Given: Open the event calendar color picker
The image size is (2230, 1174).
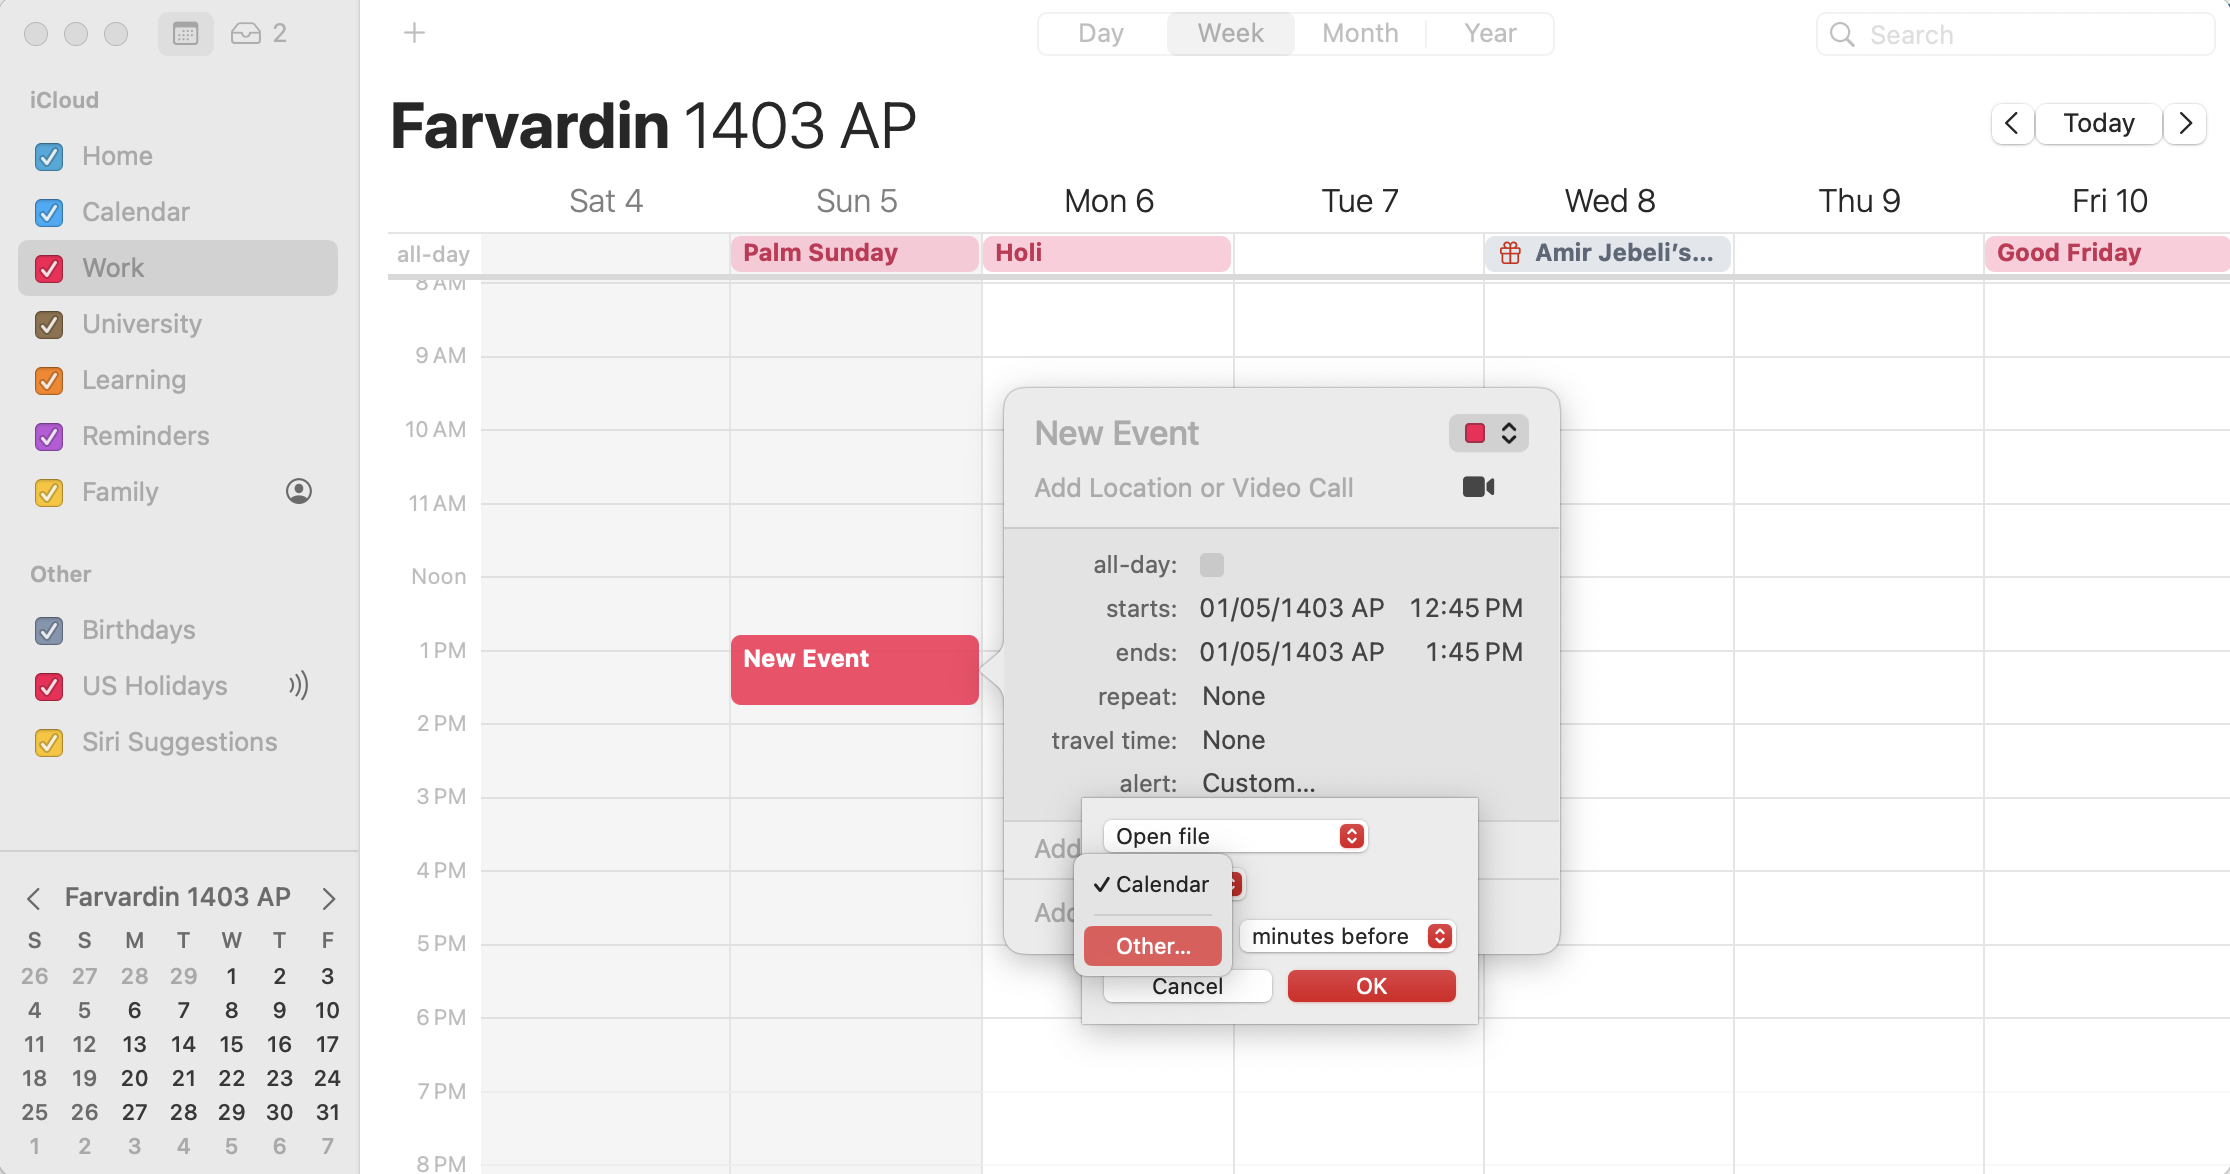Looking at the screenshot, I should pos(1489,433).
